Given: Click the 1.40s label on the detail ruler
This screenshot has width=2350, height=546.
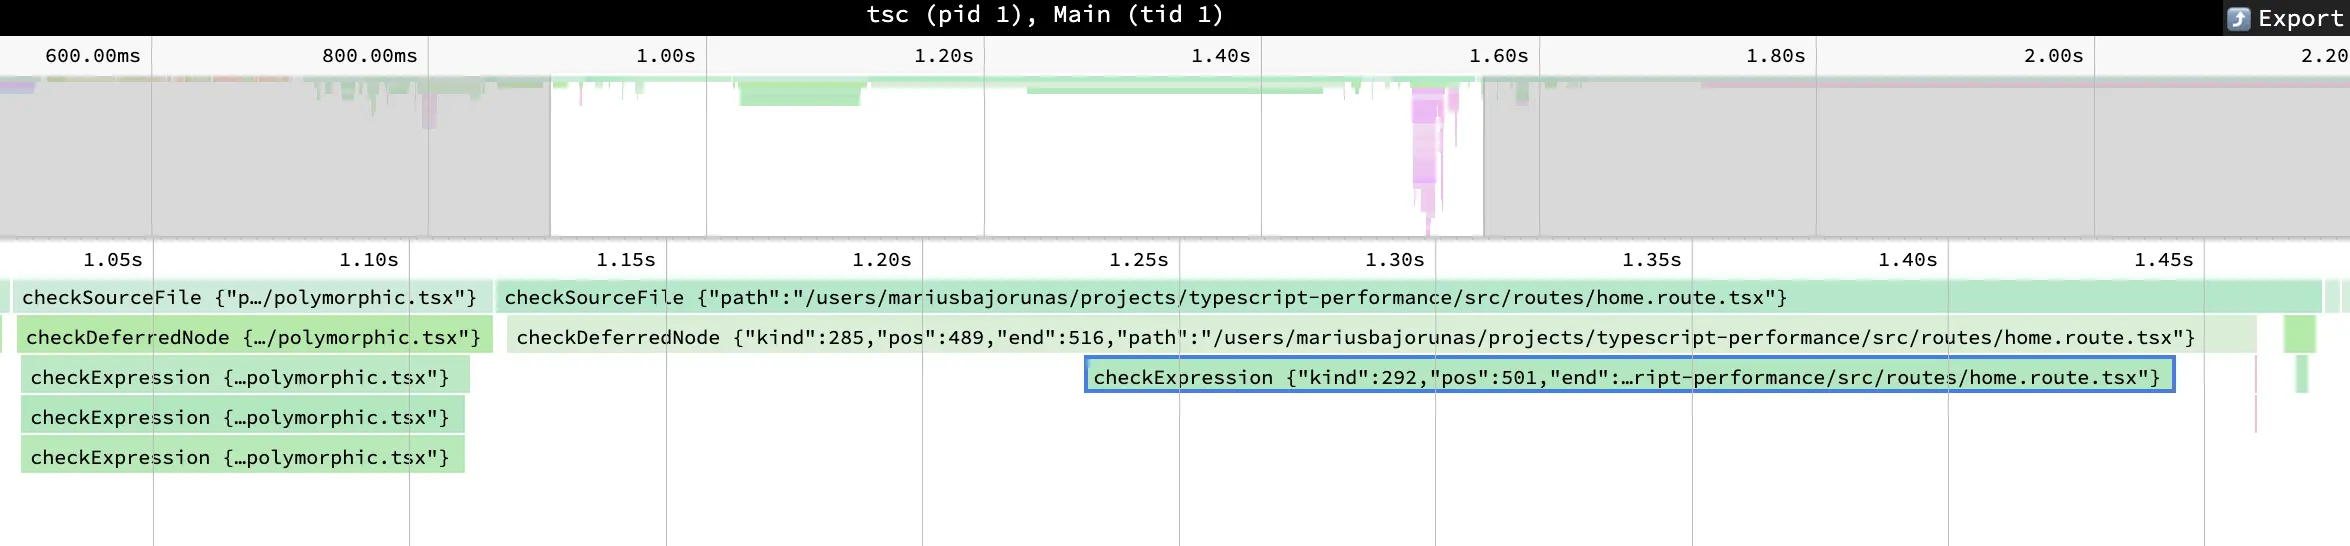Looking at the screenshot, I should coord(1908,260).
